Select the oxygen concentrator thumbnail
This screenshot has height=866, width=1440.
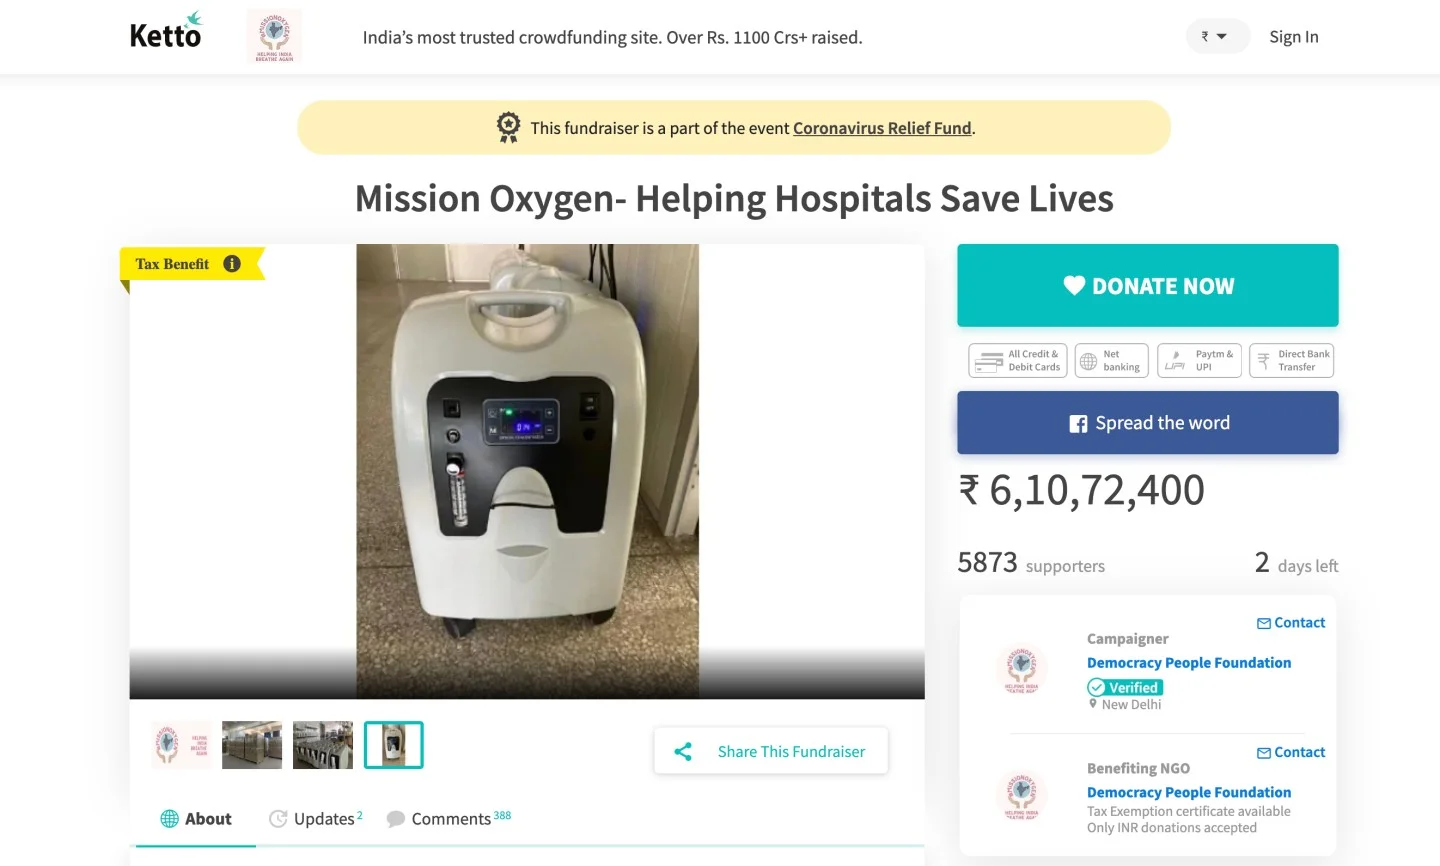[x=394, y=745]
